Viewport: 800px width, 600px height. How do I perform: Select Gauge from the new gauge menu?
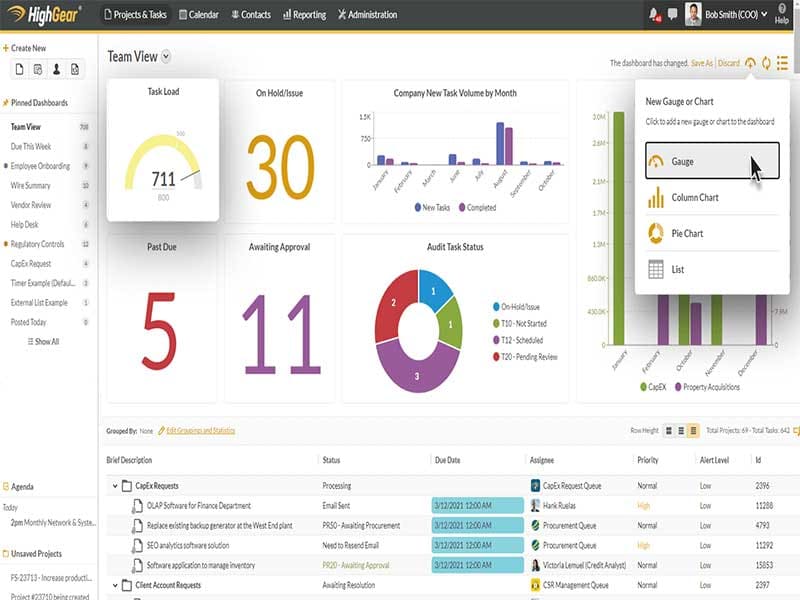700,160
